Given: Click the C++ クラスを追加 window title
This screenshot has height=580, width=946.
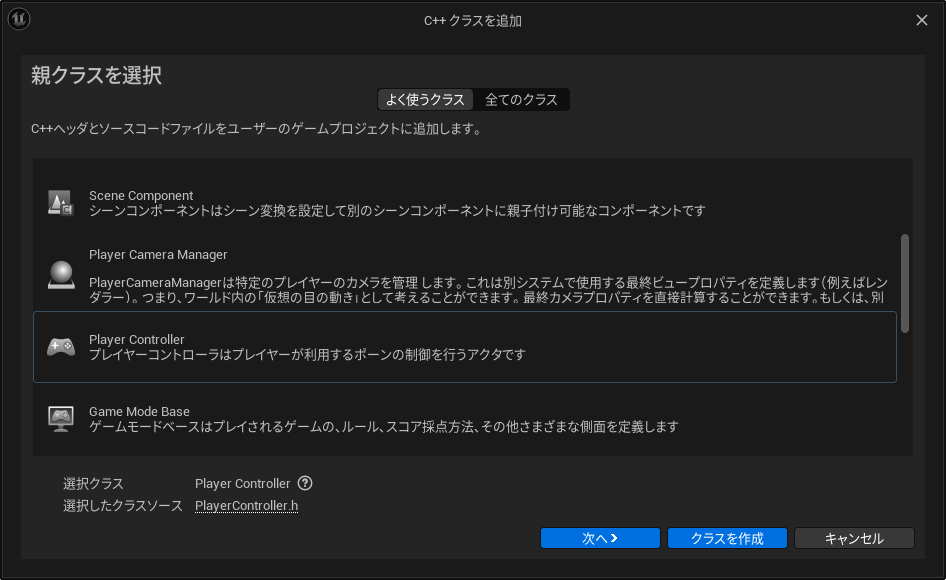Looking at the screenshot, I should (473, 21).
